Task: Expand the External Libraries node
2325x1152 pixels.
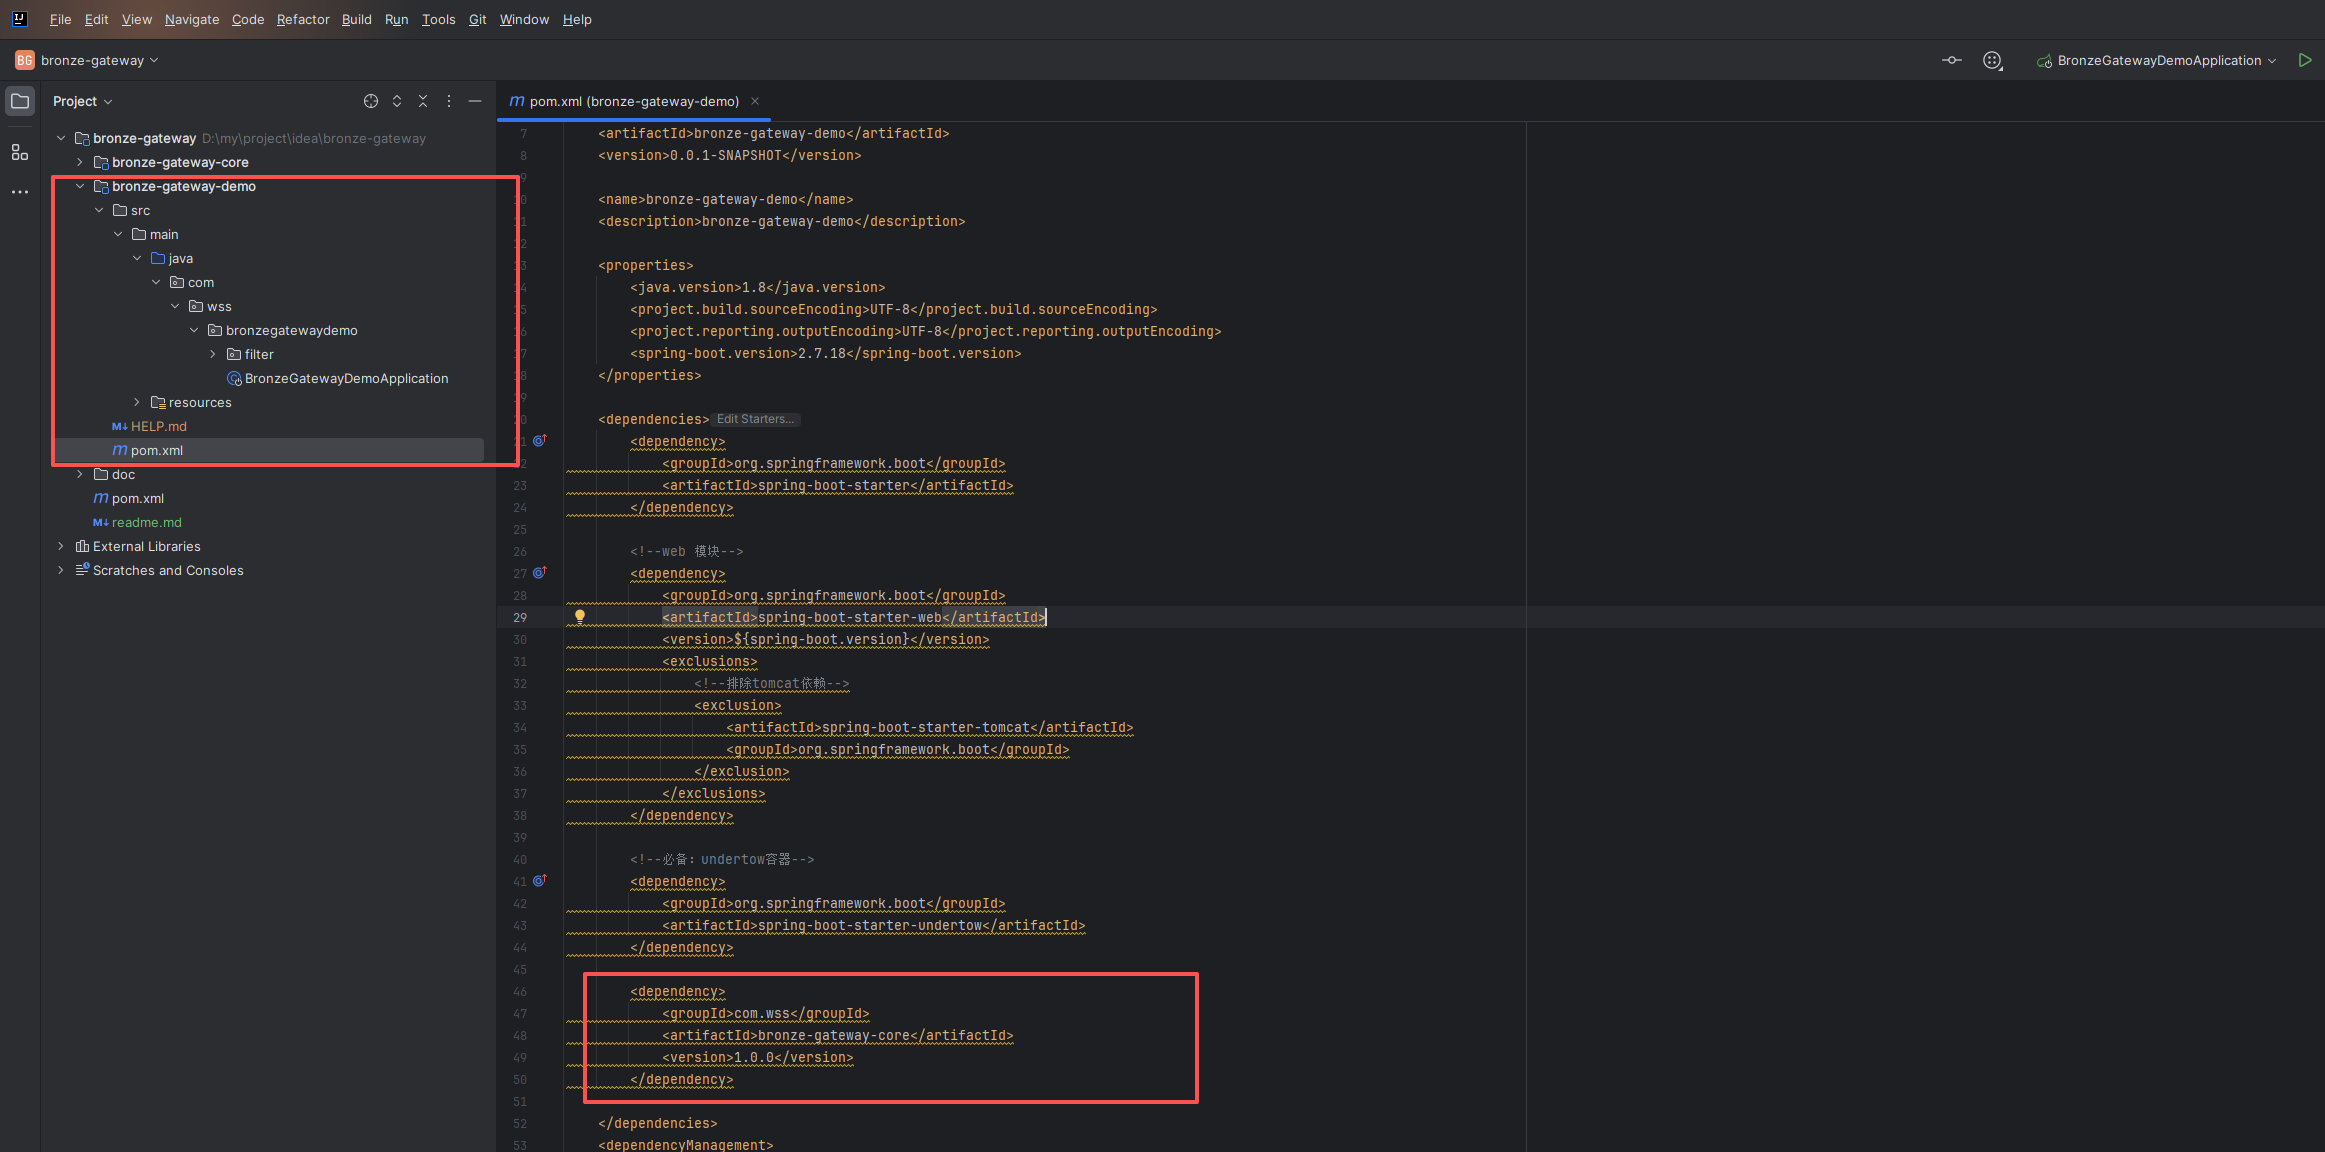Action: 61,546
